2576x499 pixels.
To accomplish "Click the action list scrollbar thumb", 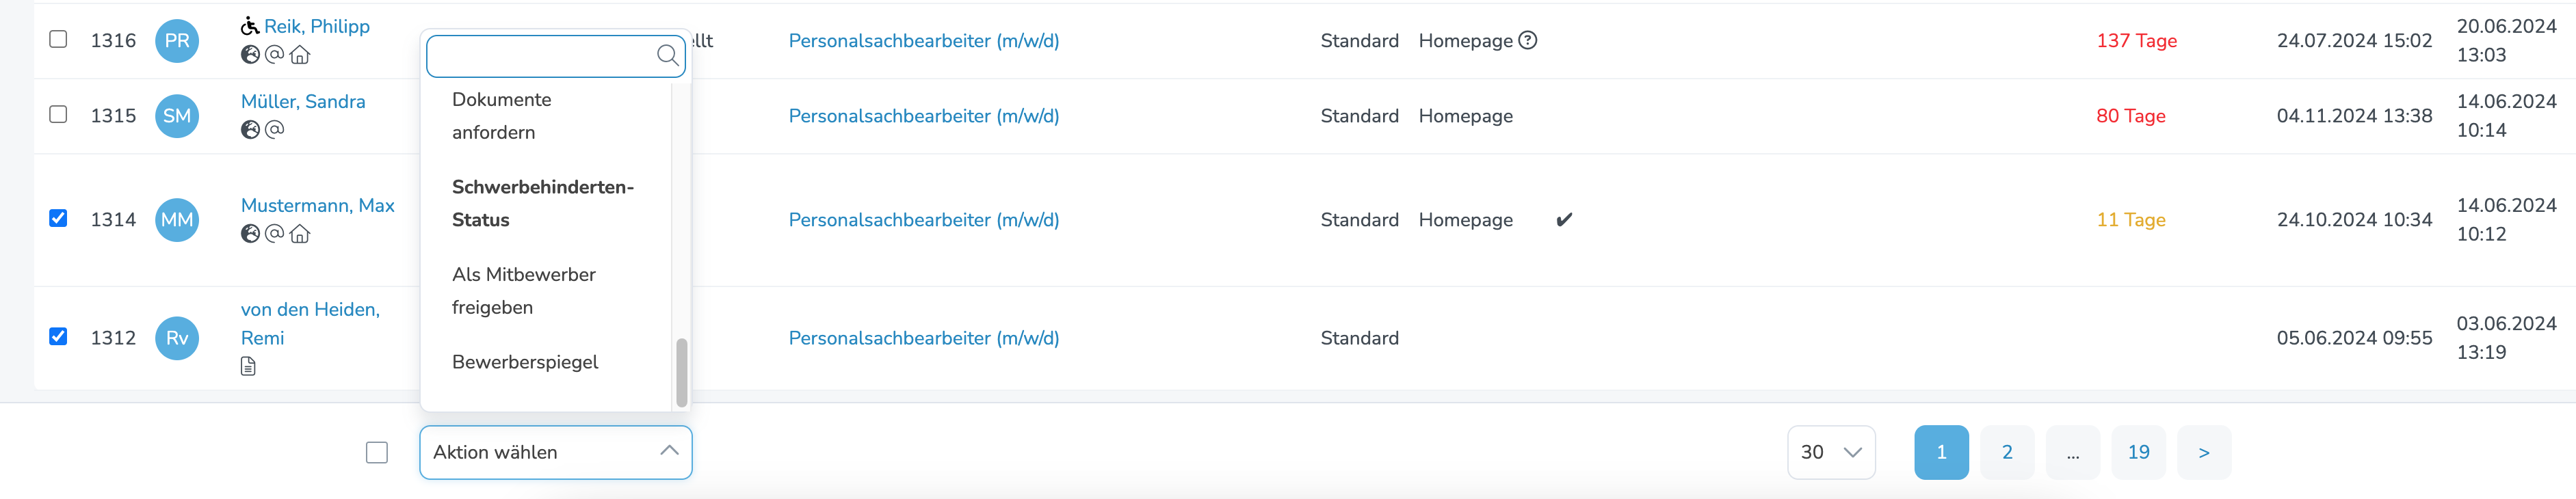I will pos(681,372).
